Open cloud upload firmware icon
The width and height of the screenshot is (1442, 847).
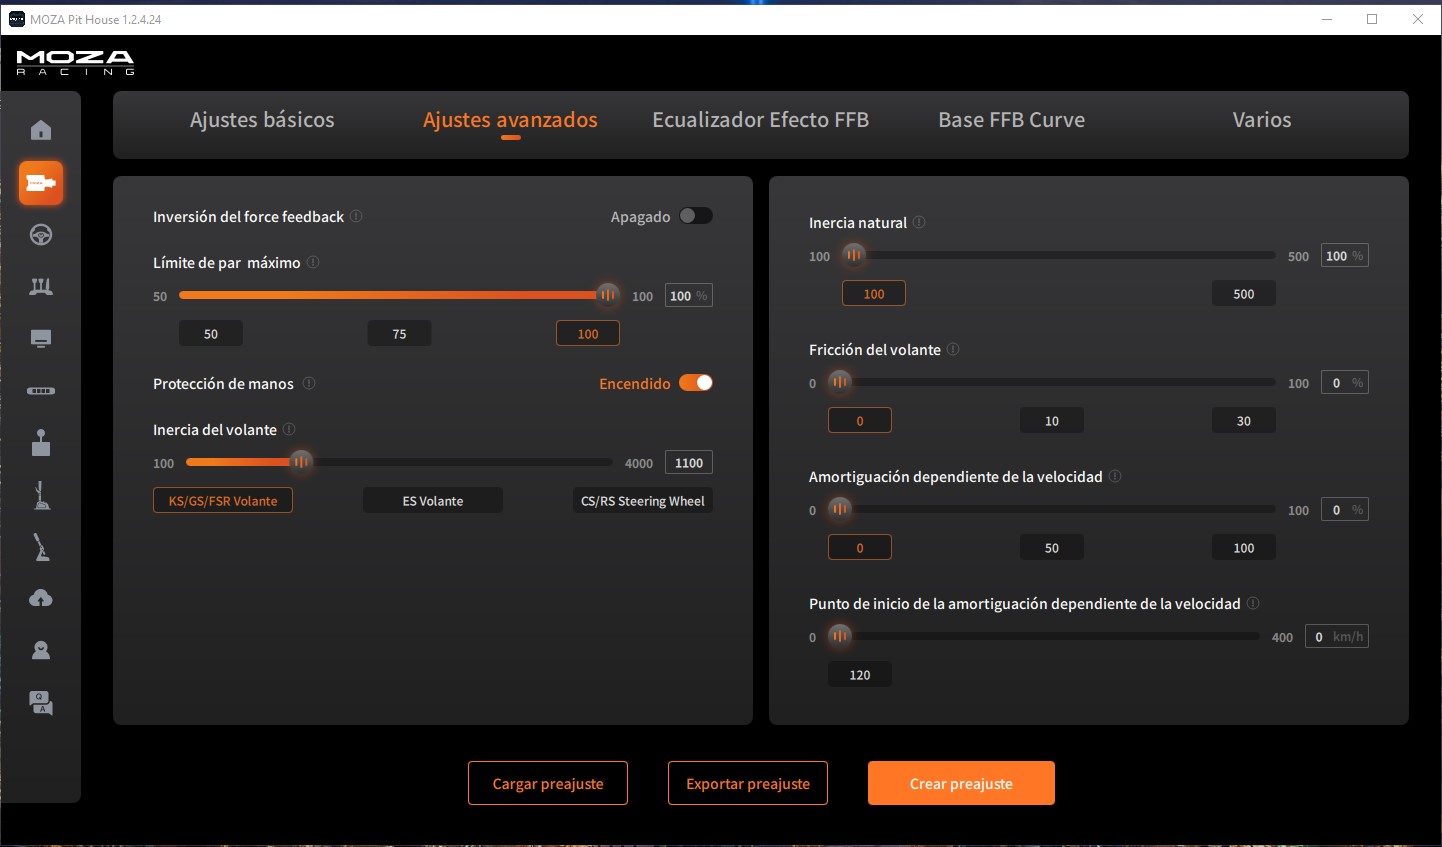pos(41,598)
